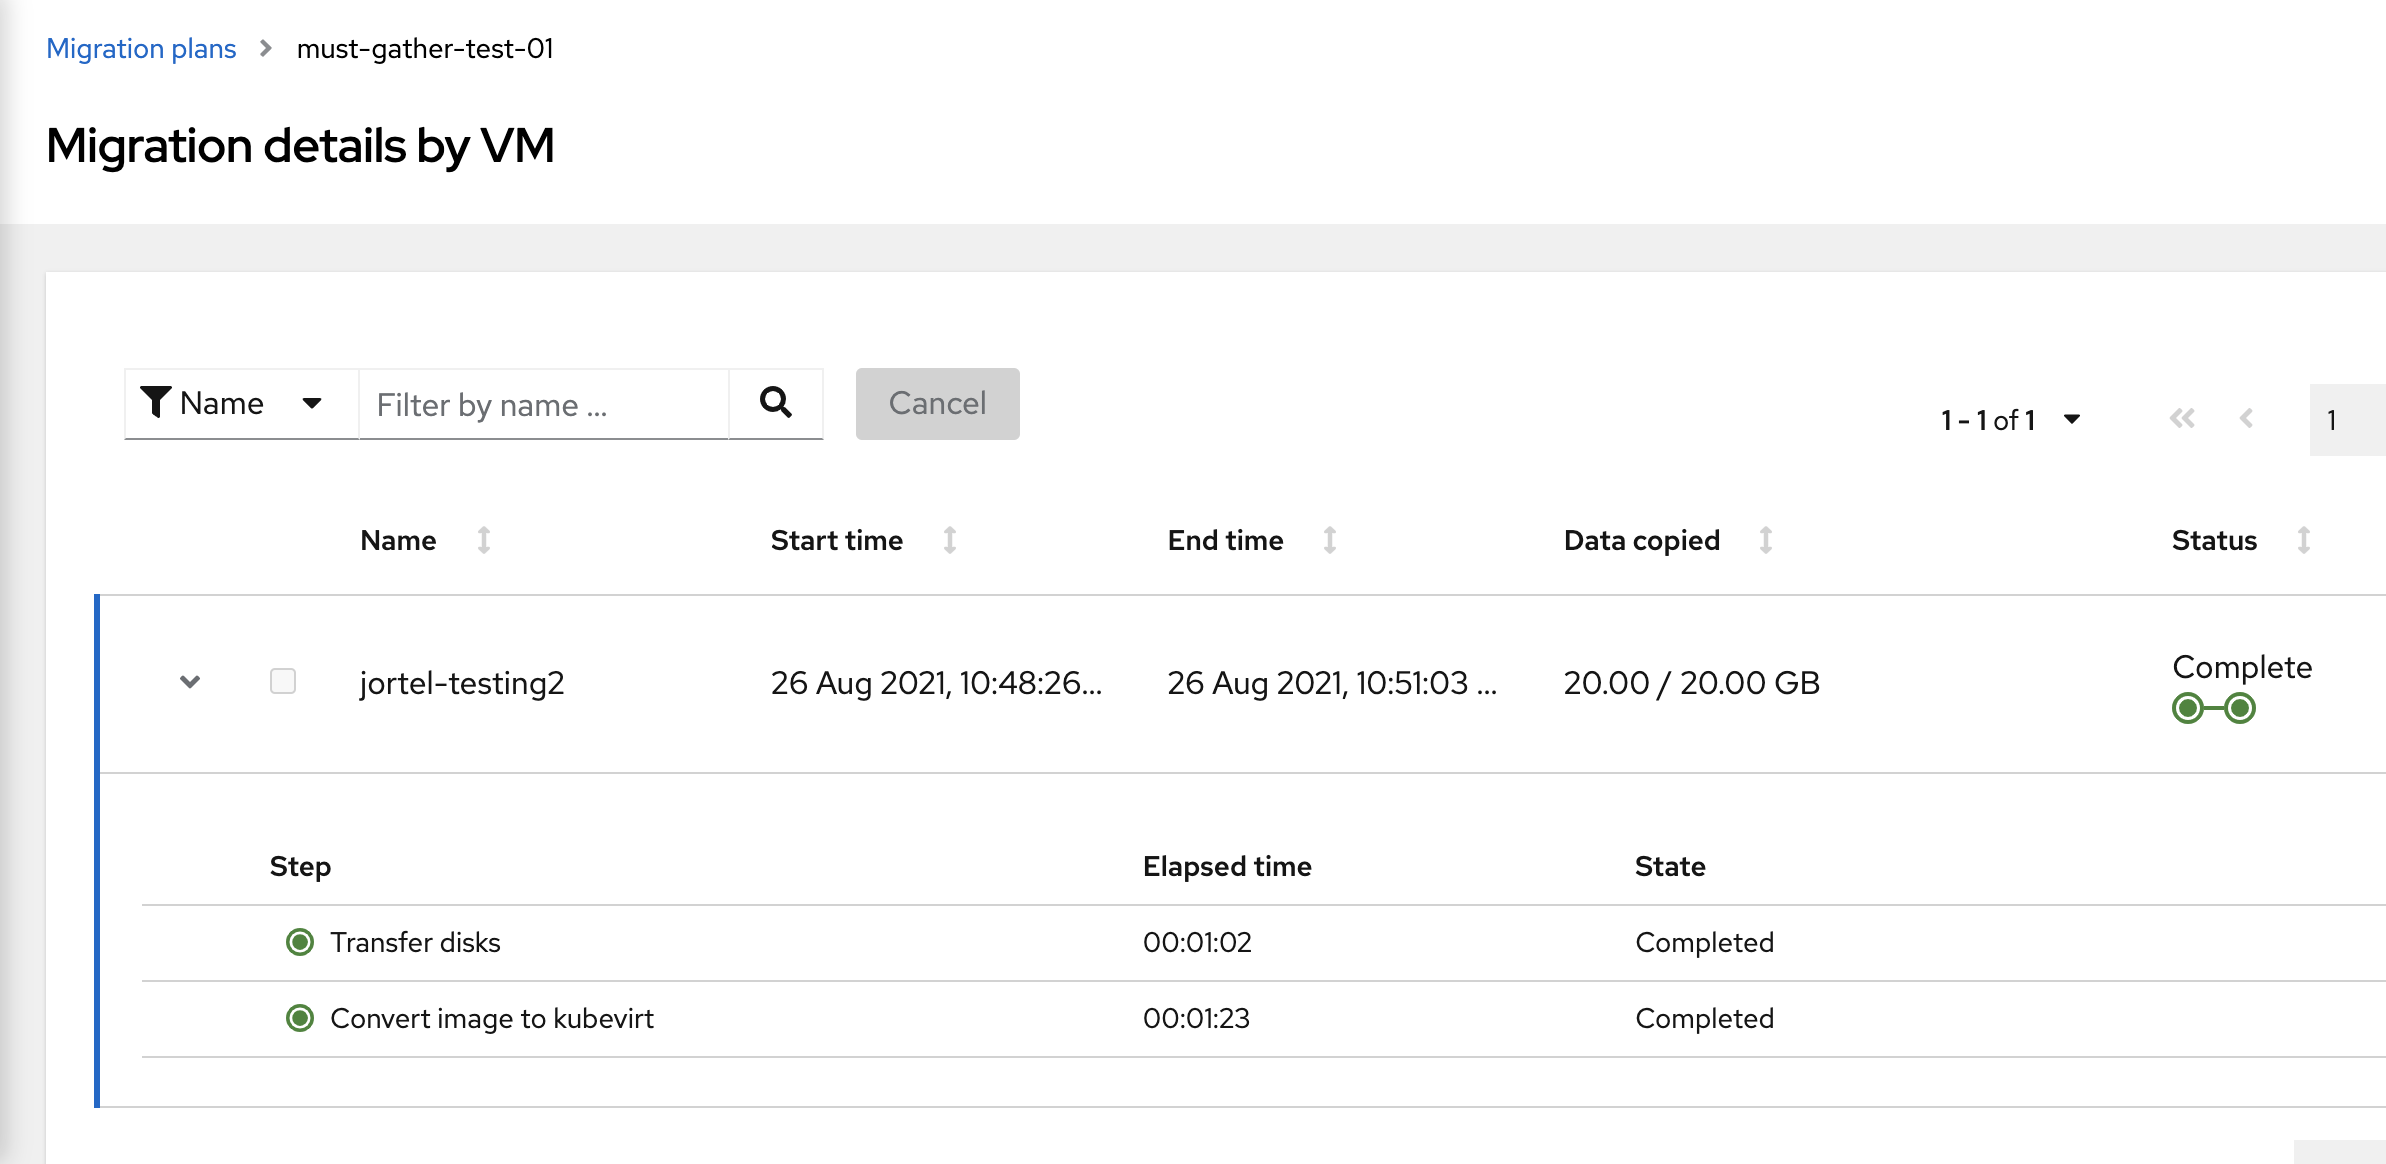The width and height of the screenshot is (2386, 1164).
Task: Sort the table by Start time
Action: [x=948, y=540]
